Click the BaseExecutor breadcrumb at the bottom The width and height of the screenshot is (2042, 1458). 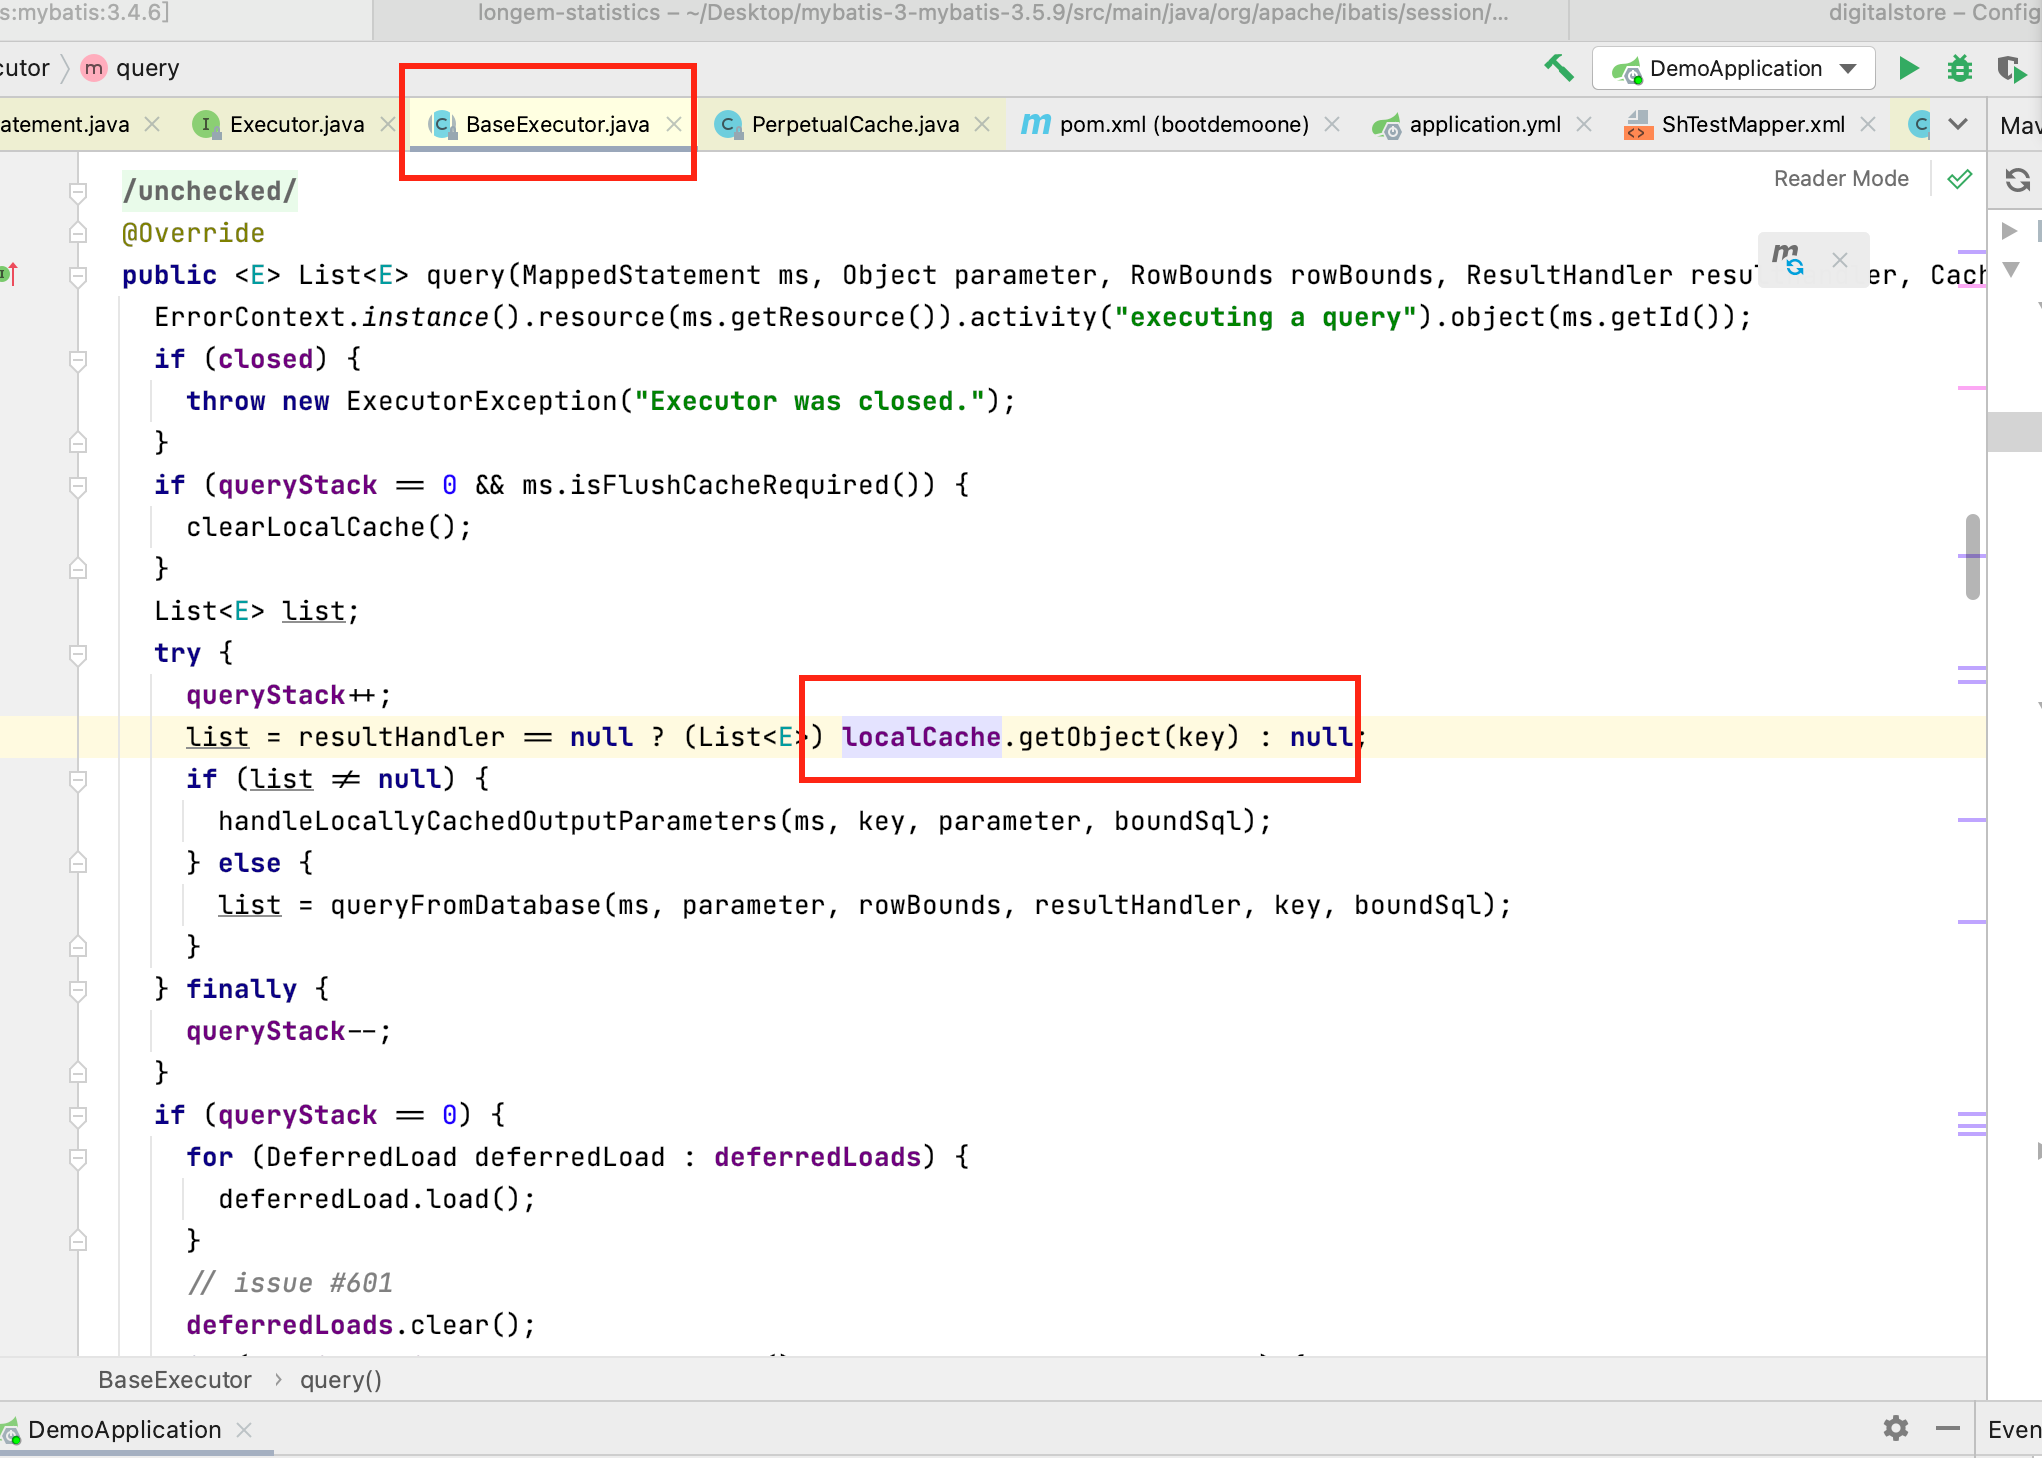pos(175,1380)
